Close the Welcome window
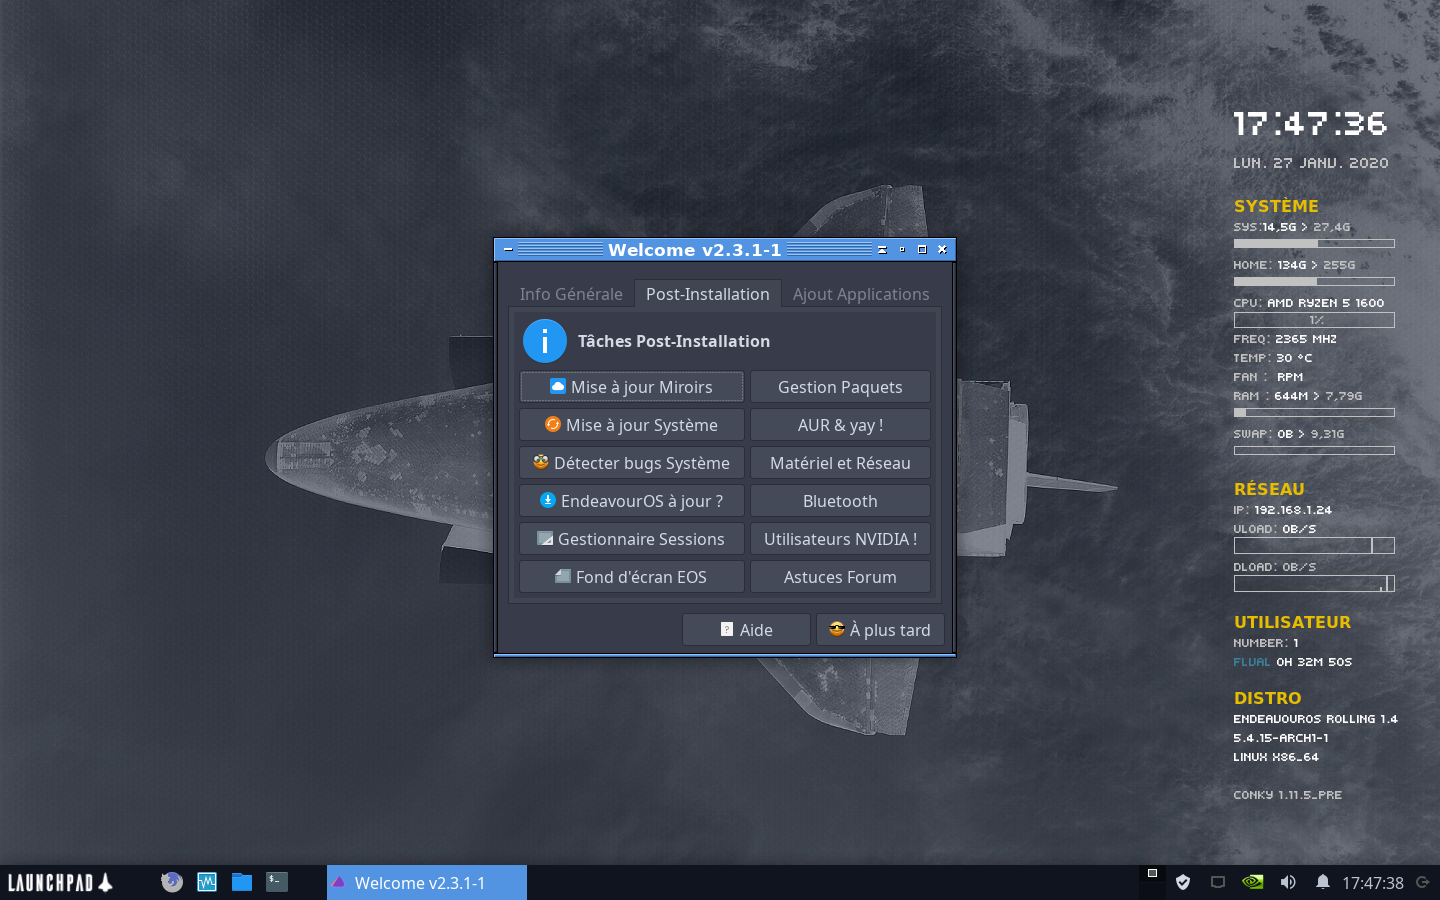This screenshot has width=1440, height=900. (x=942, y=250)
